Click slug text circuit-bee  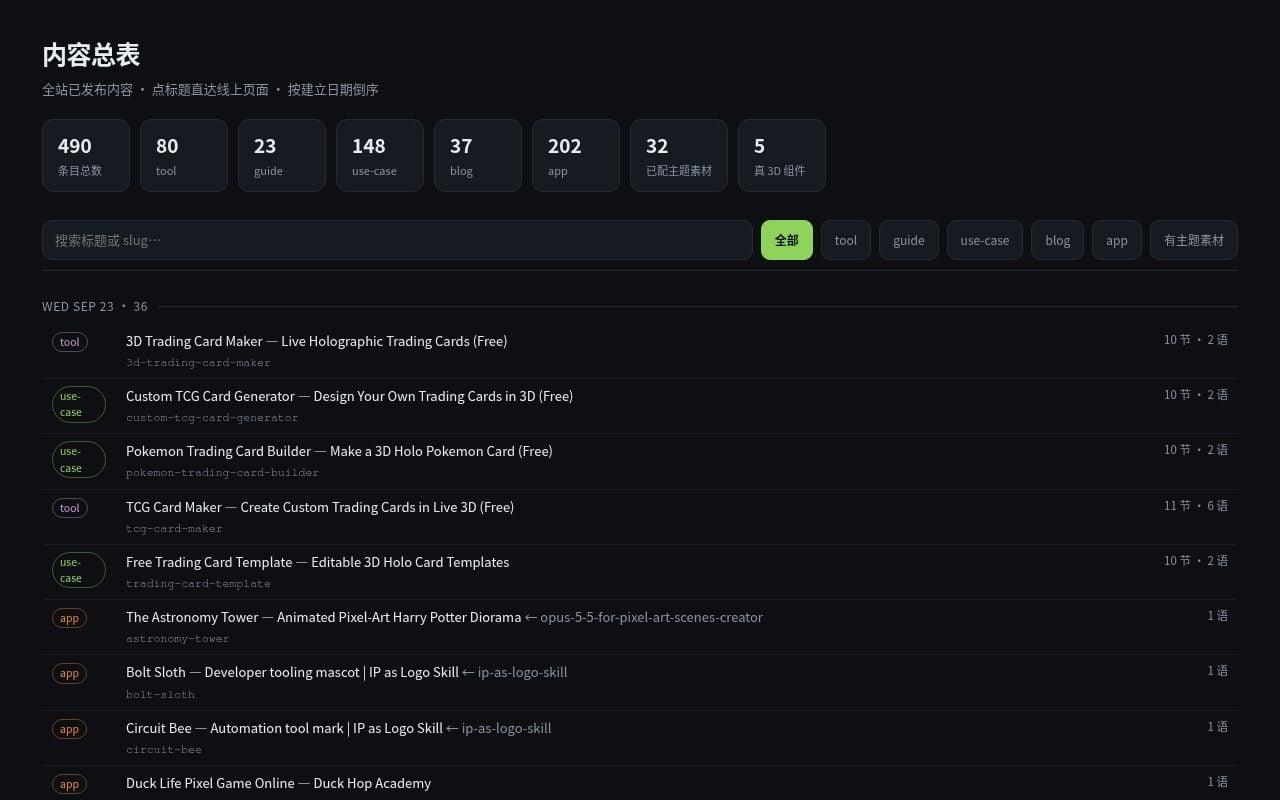pos(164,749)
